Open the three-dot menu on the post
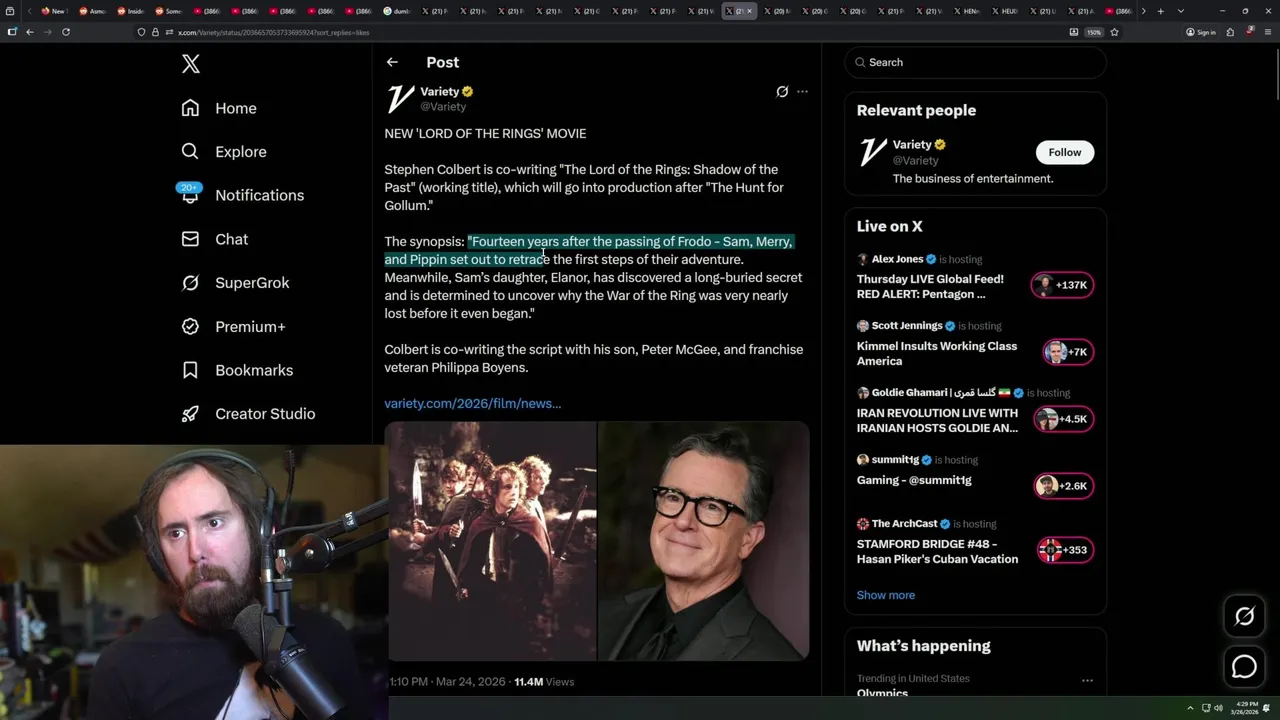This screenshot has width=1280, height=720. point(802,91)
